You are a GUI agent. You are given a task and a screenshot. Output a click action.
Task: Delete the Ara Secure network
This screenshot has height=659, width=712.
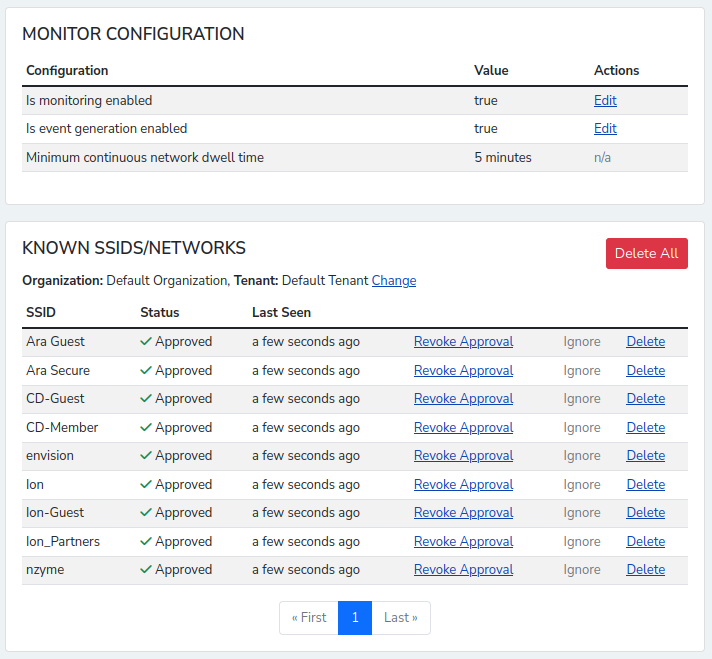(646, 371)
